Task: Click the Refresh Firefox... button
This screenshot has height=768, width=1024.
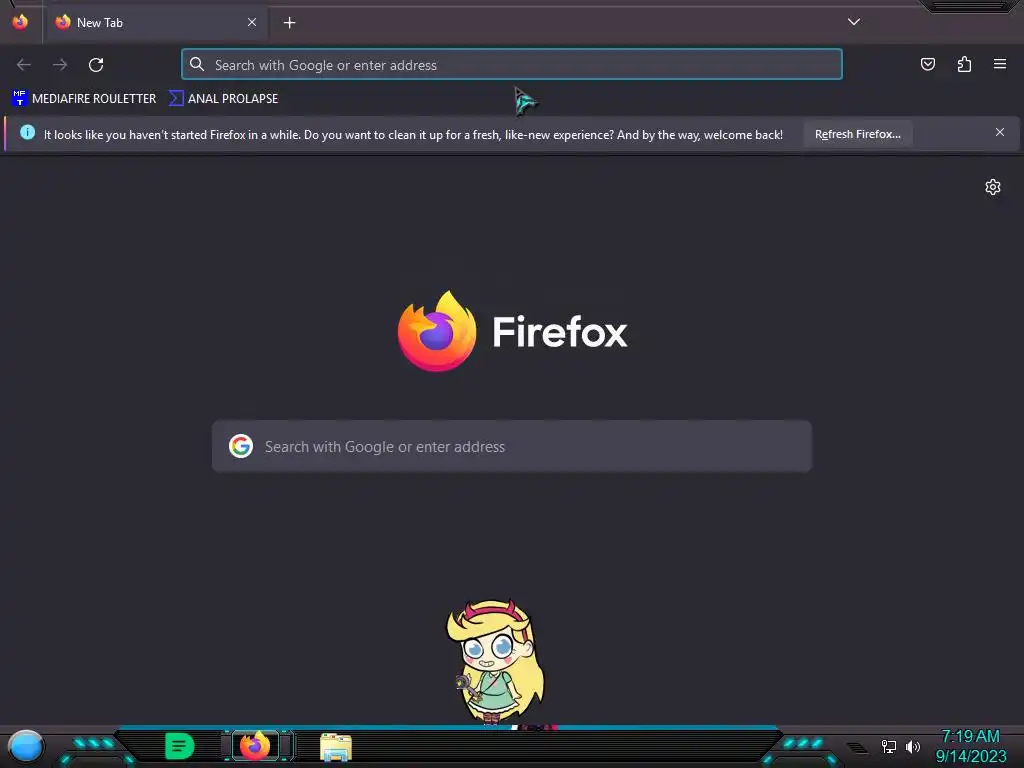Action: (857, 134)
